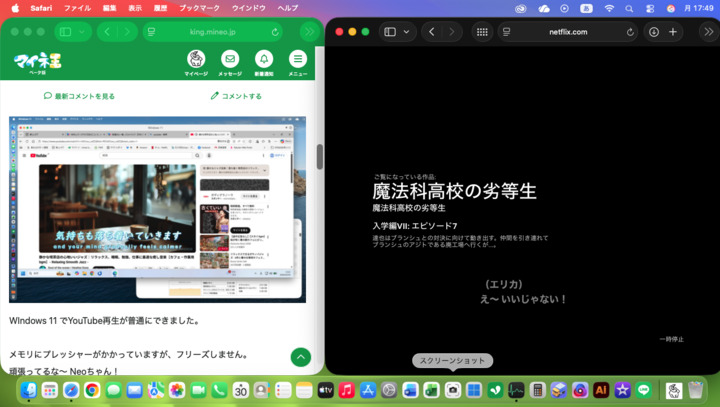The image size is (720, 407).
Task: Click the マイネ王 logo
Action: pos(38,63)
